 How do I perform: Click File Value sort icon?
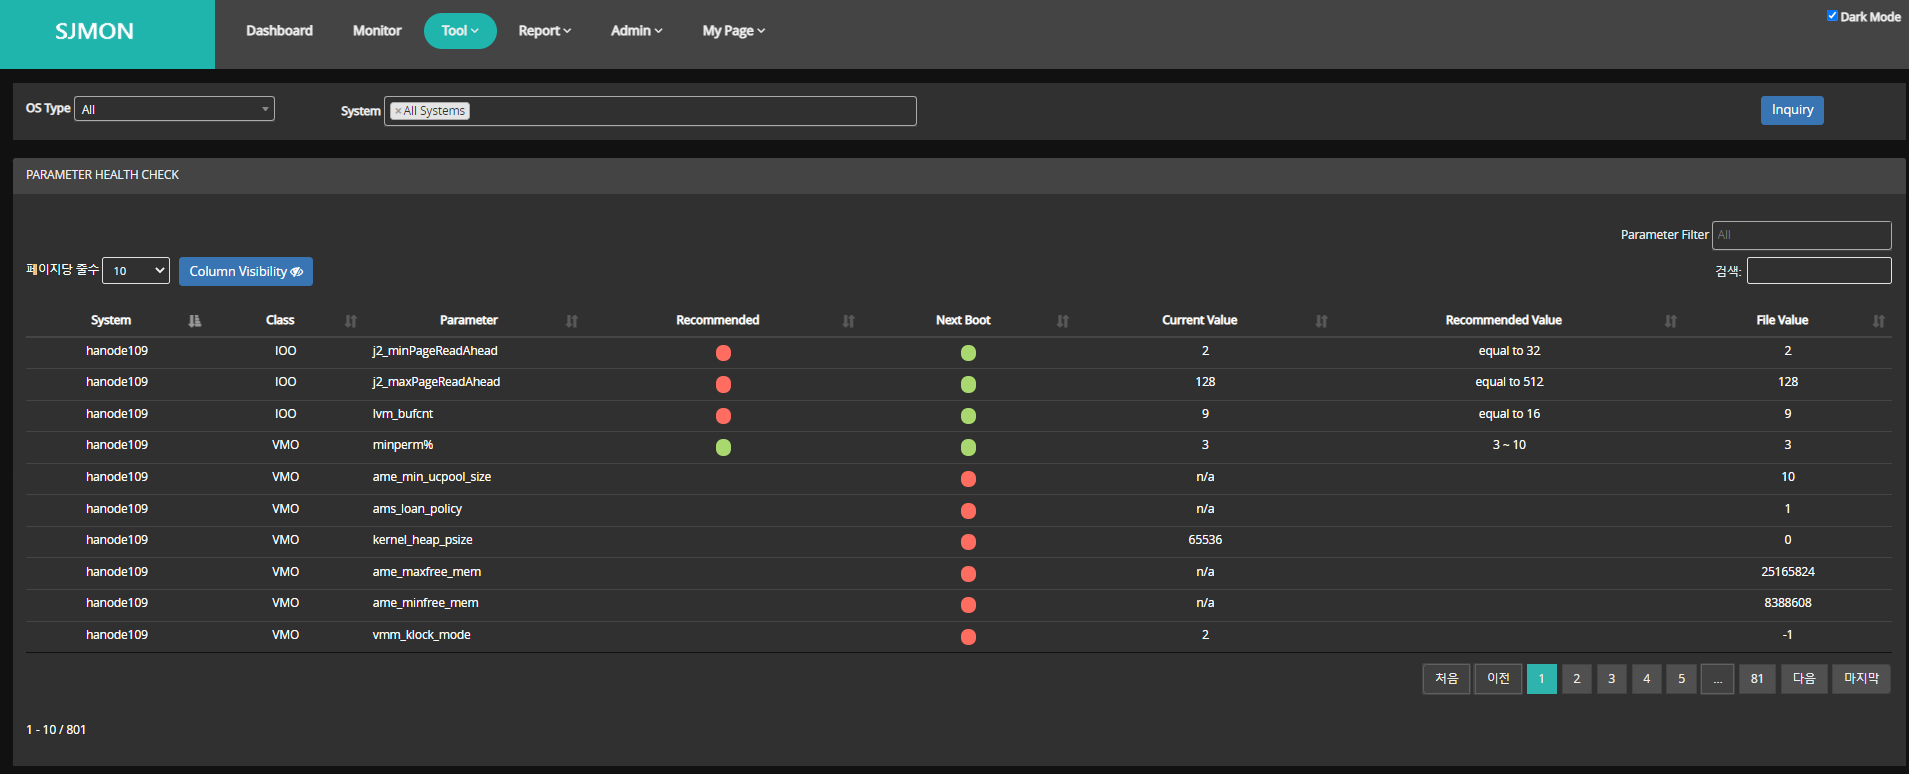(x=1879, y=321)
